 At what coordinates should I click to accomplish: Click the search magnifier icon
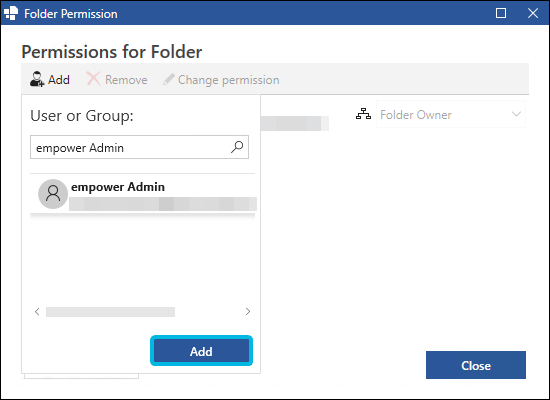click(237, 147)
